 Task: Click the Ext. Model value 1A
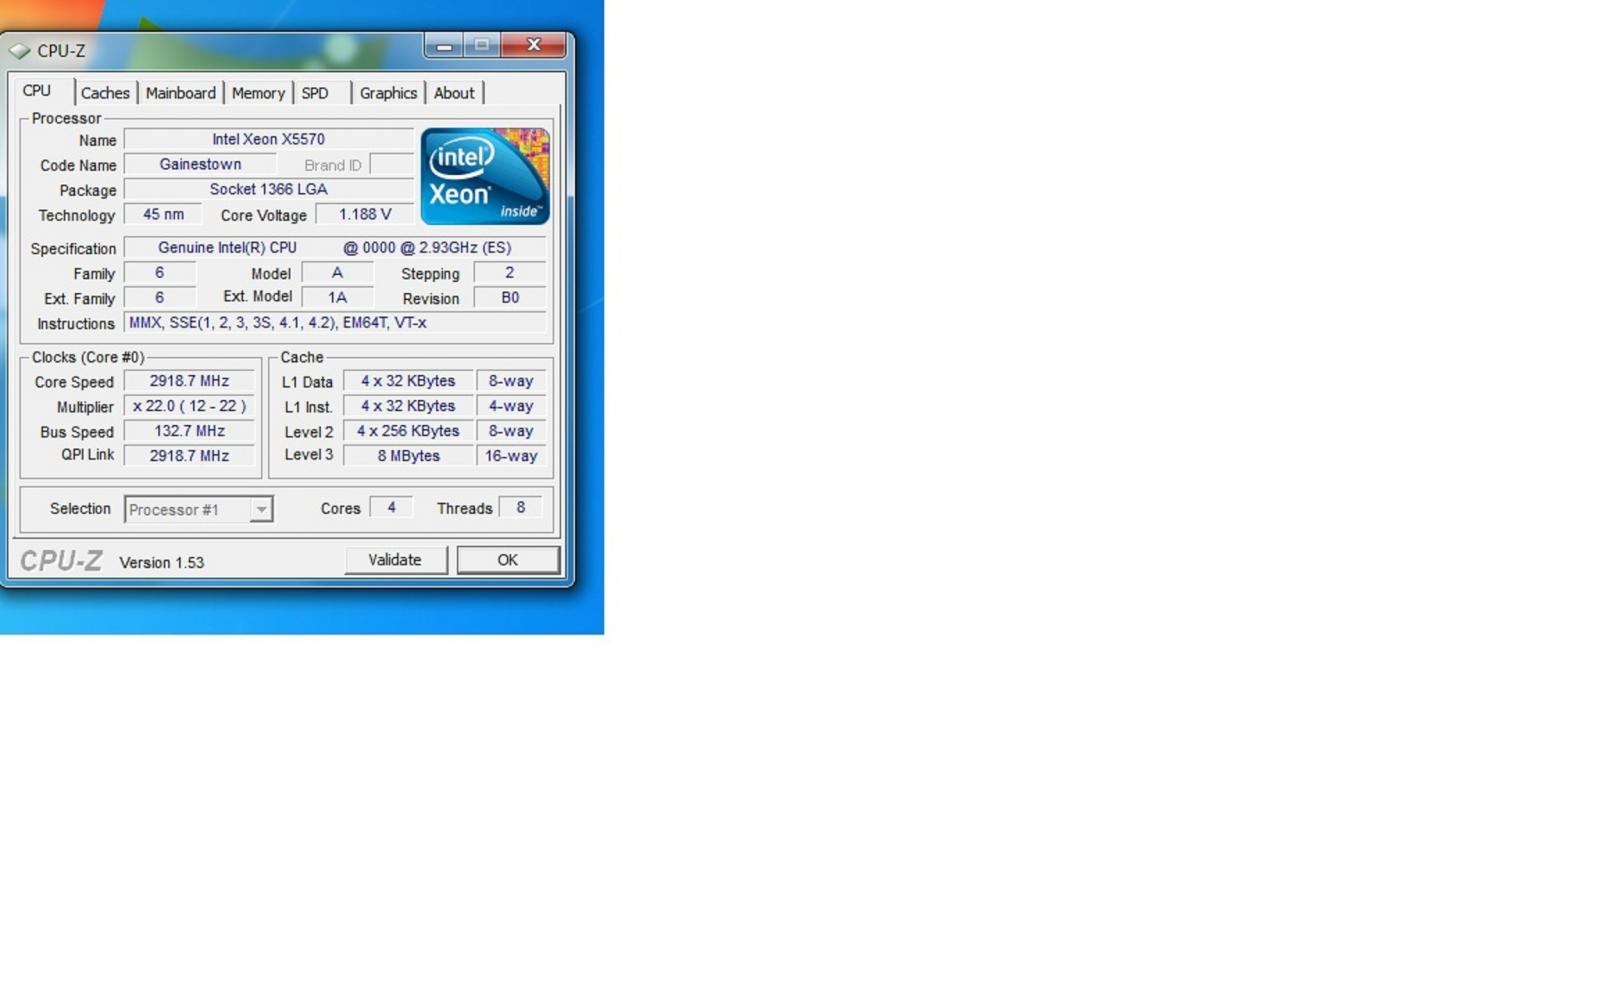coord(337,298)
